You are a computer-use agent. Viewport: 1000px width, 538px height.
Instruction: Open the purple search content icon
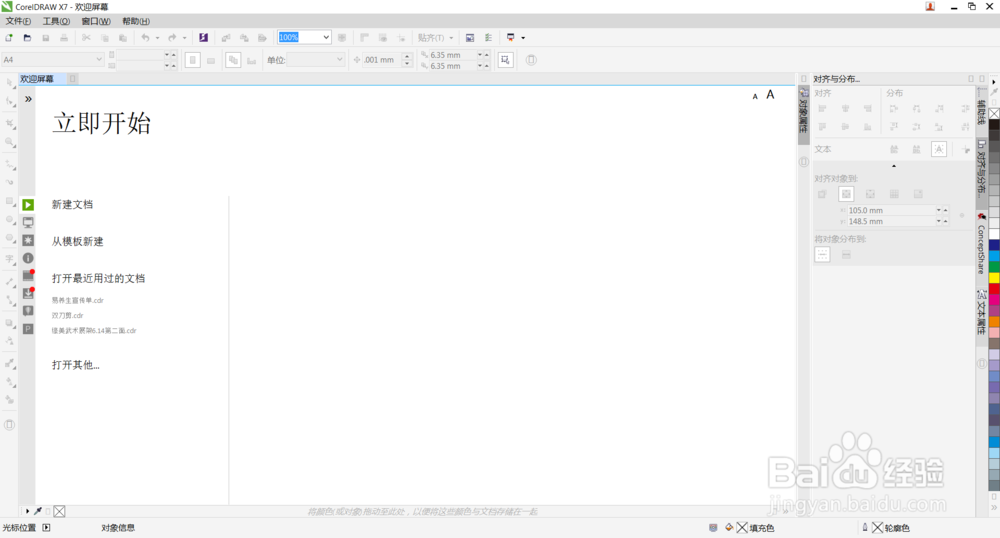203,38
